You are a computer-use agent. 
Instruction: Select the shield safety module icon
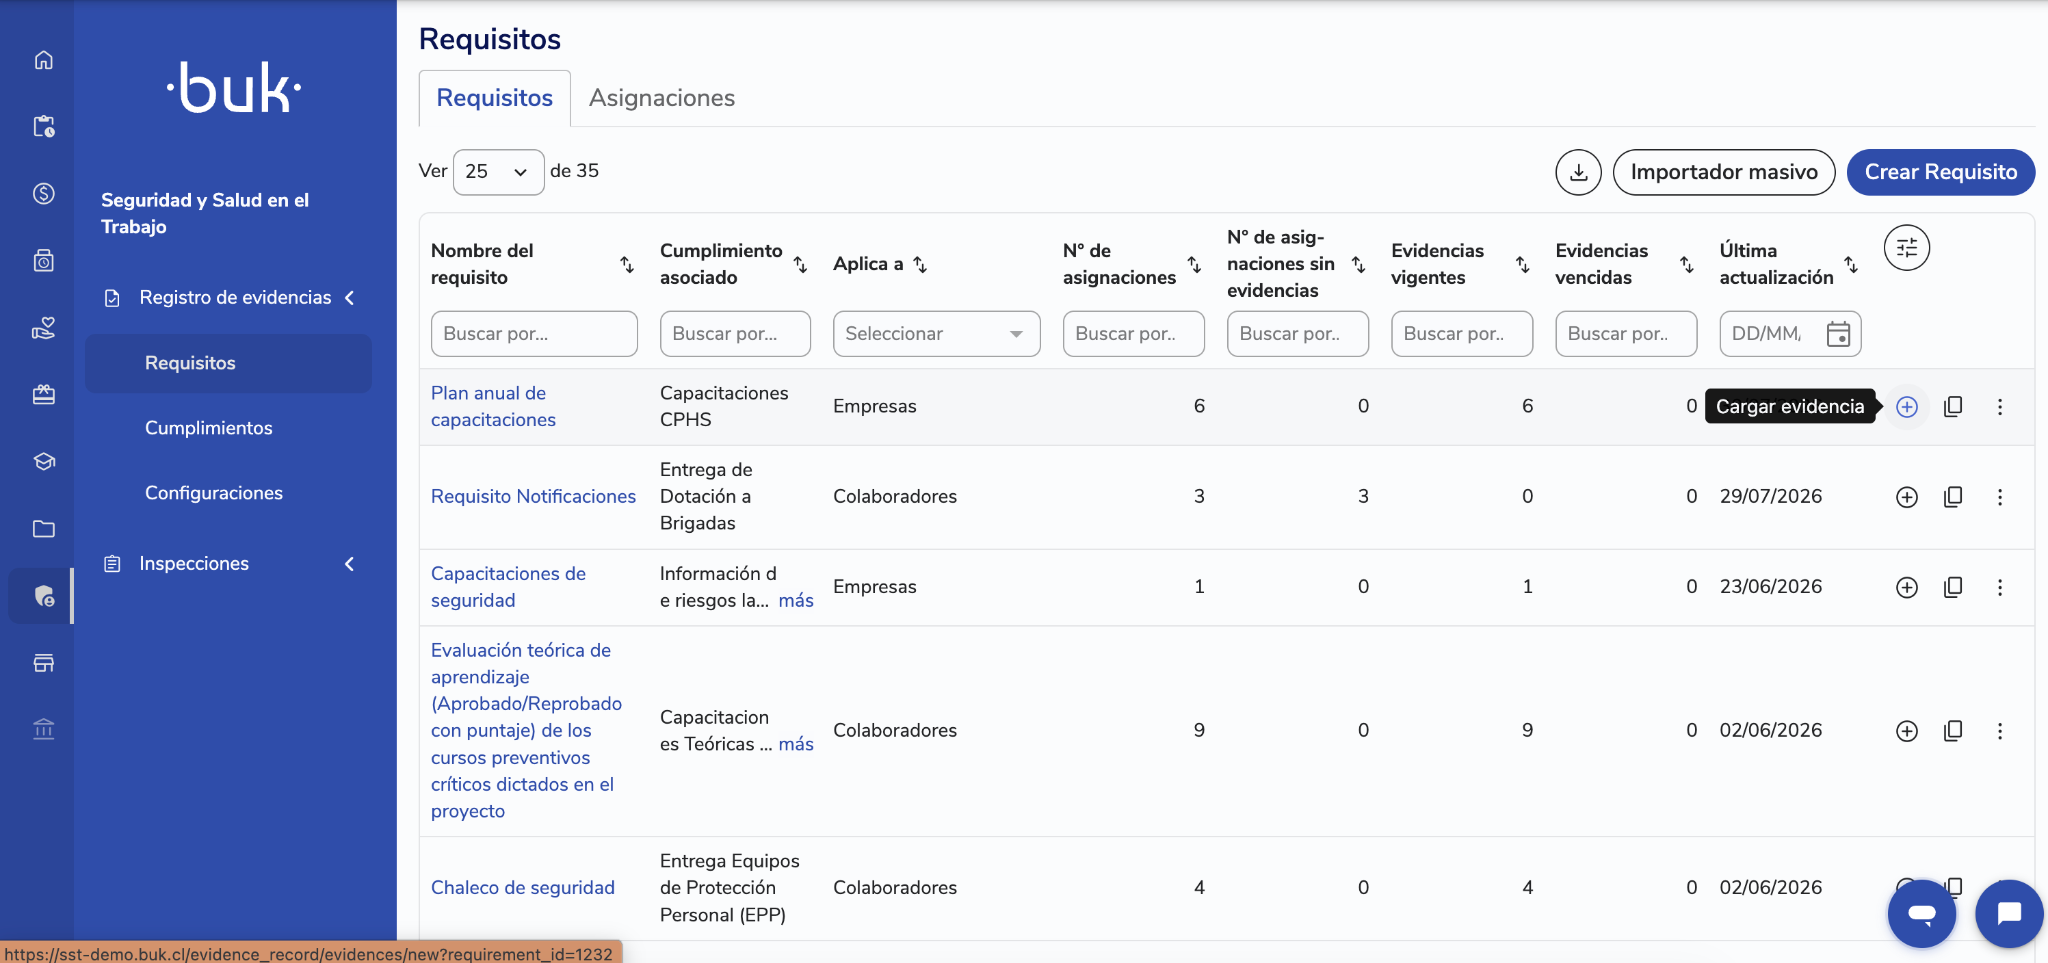44,596
